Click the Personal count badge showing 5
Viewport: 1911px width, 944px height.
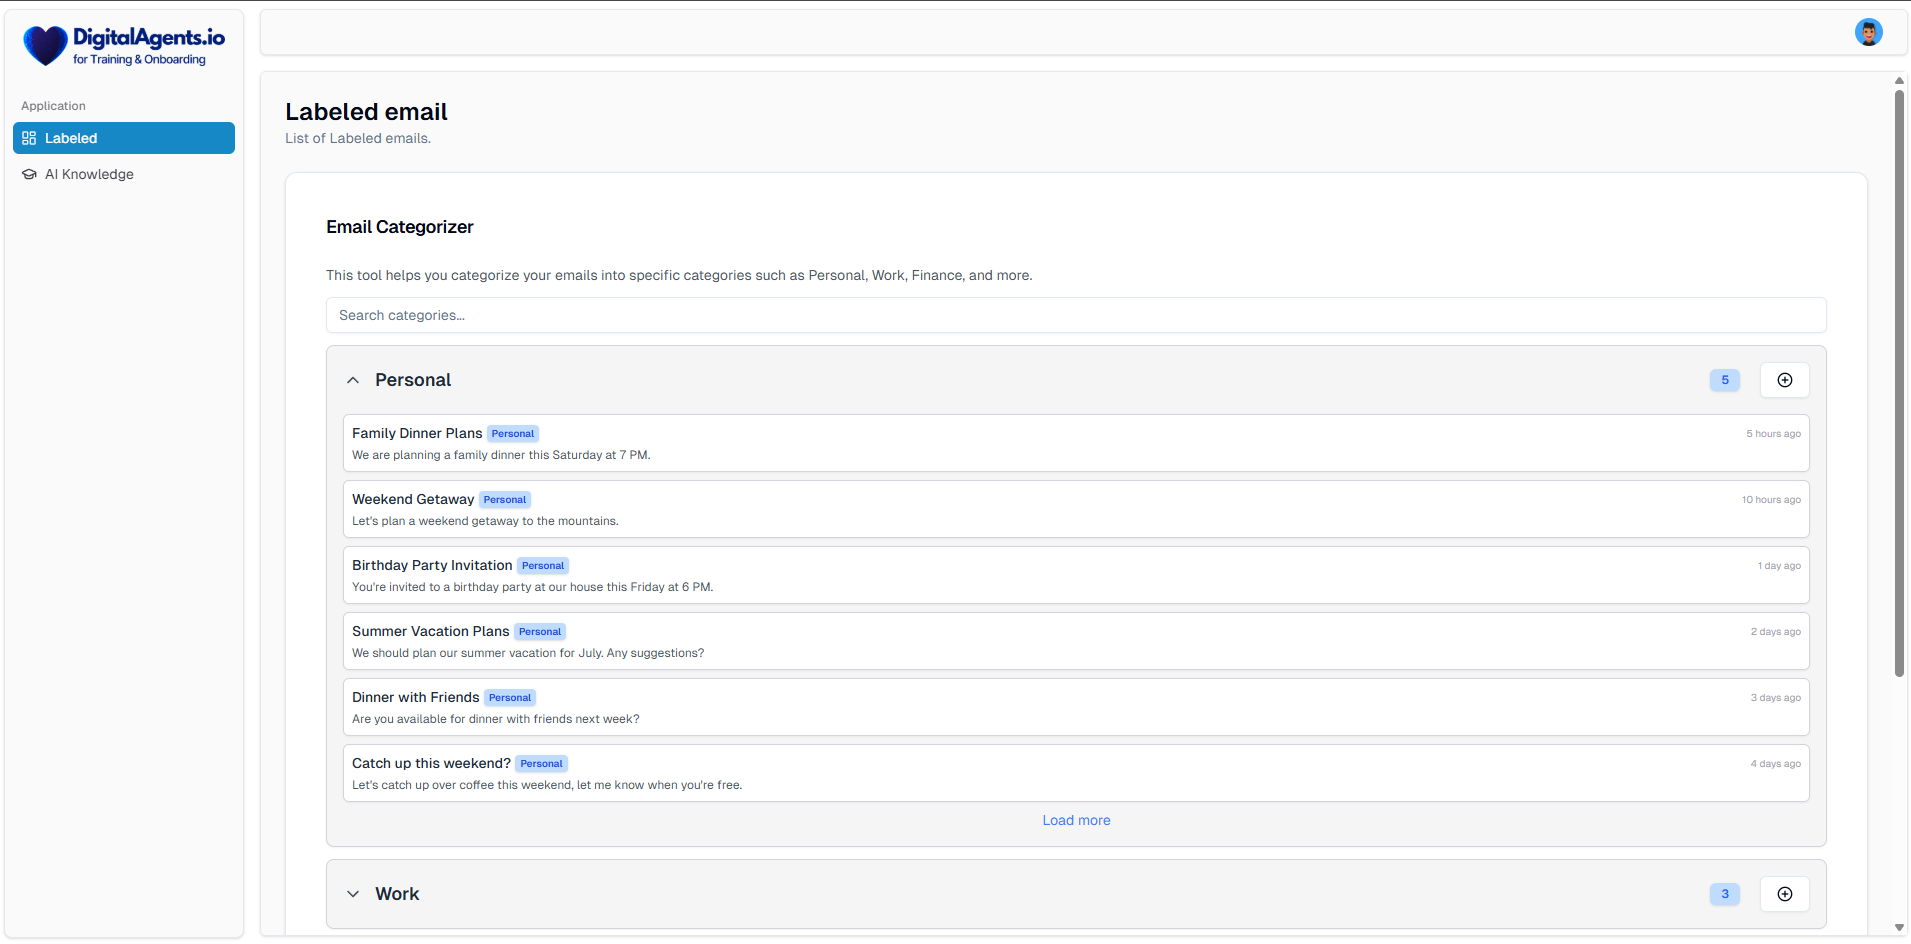(x=1724, y=380)
